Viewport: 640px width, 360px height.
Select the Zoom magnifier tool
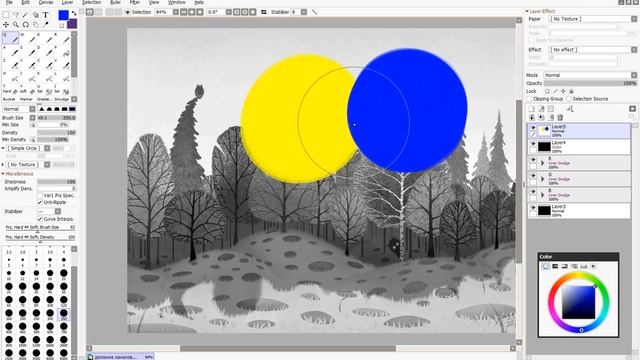[x=16, y=24]
